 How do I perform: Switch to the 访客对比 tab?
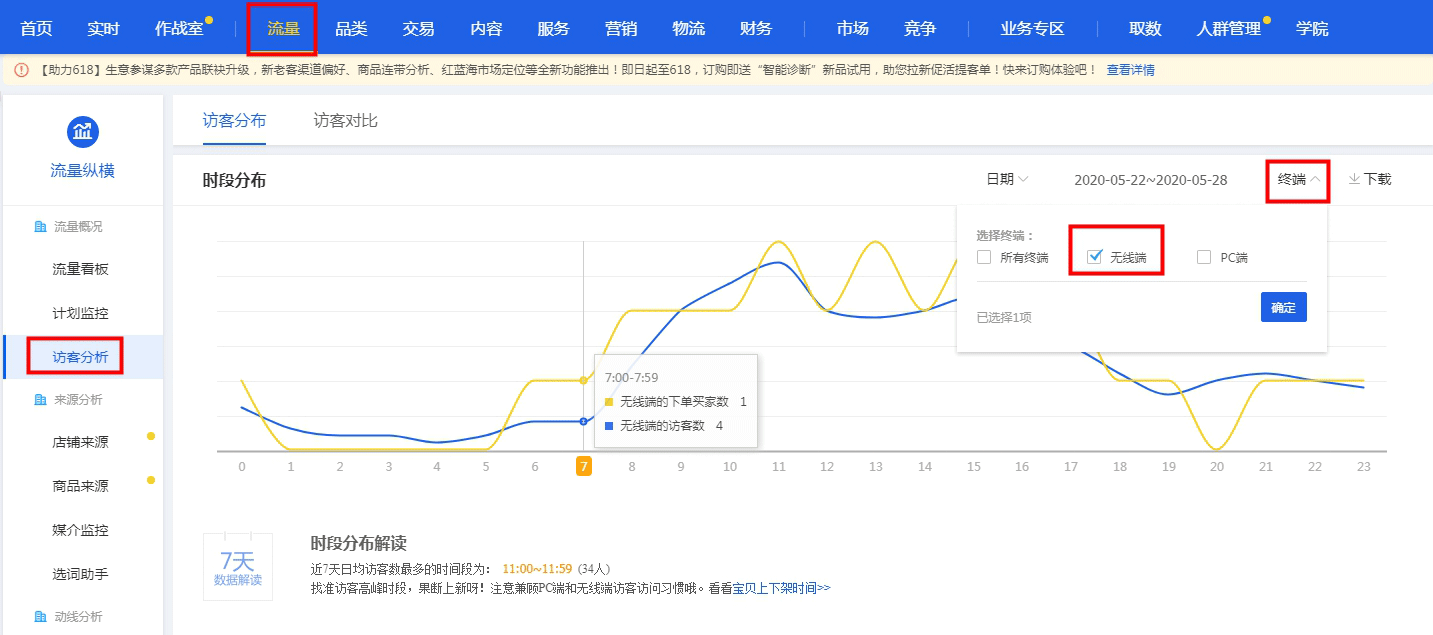tap(345, 121)
